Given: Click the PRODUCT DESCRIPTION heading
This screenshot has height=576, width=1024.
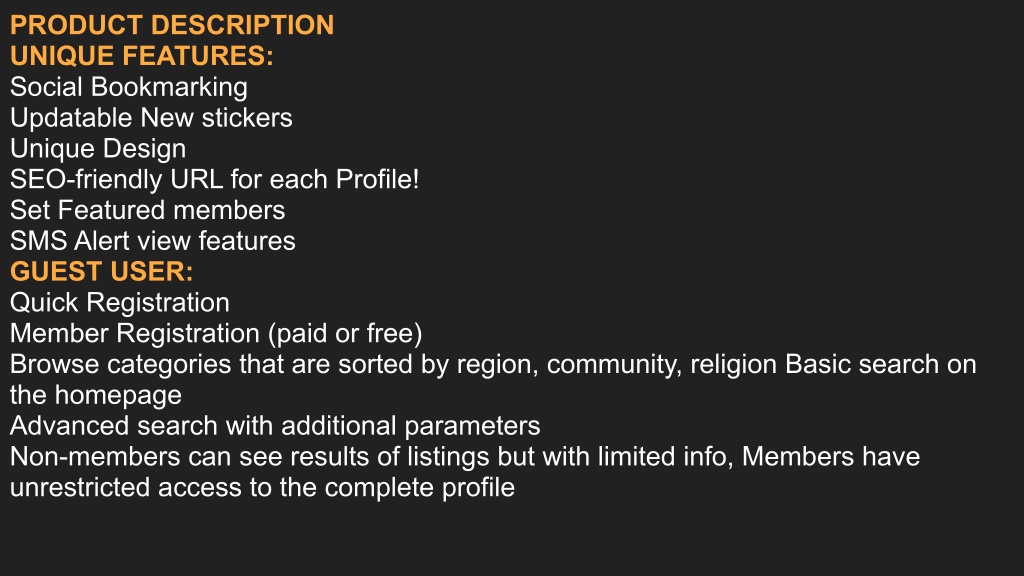Looking at the screenshot, I should (x=172, y=25).
